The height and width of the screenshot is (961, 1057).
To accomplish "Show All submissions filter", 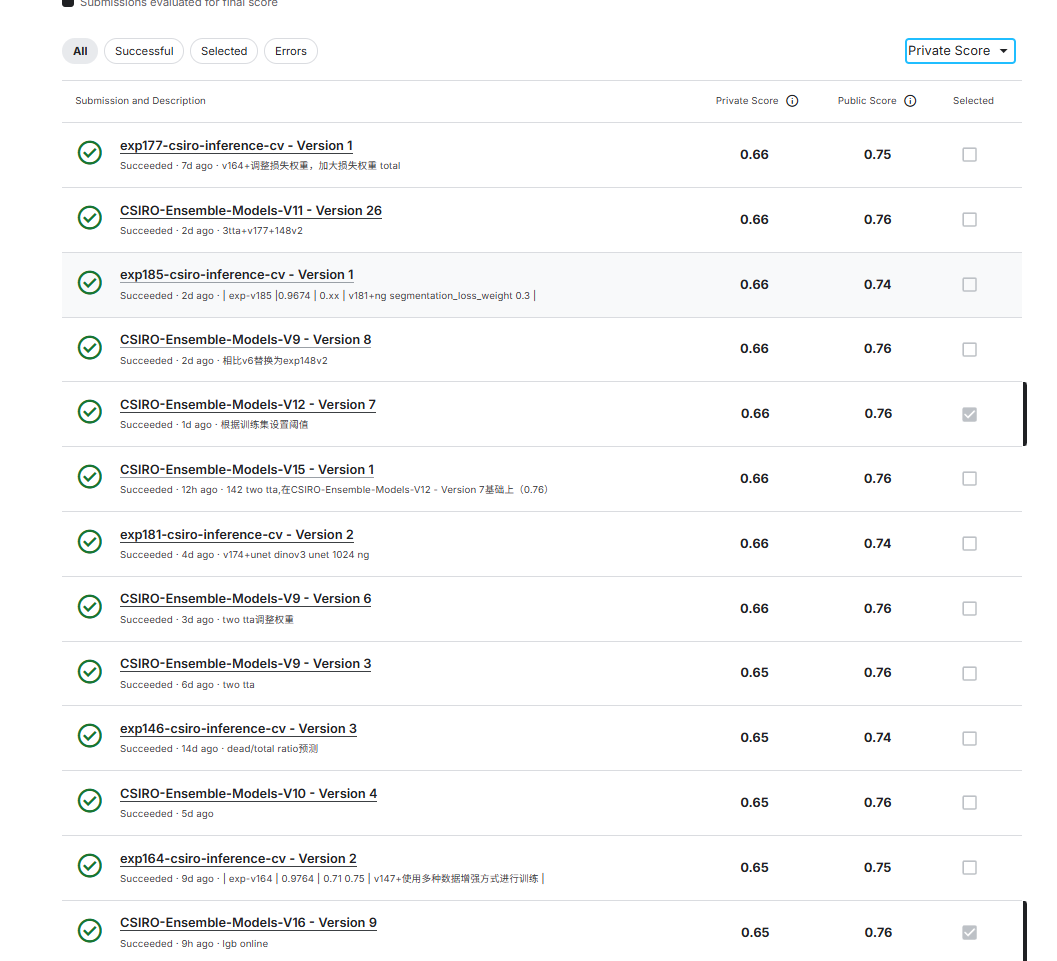I will coord(80,51).
